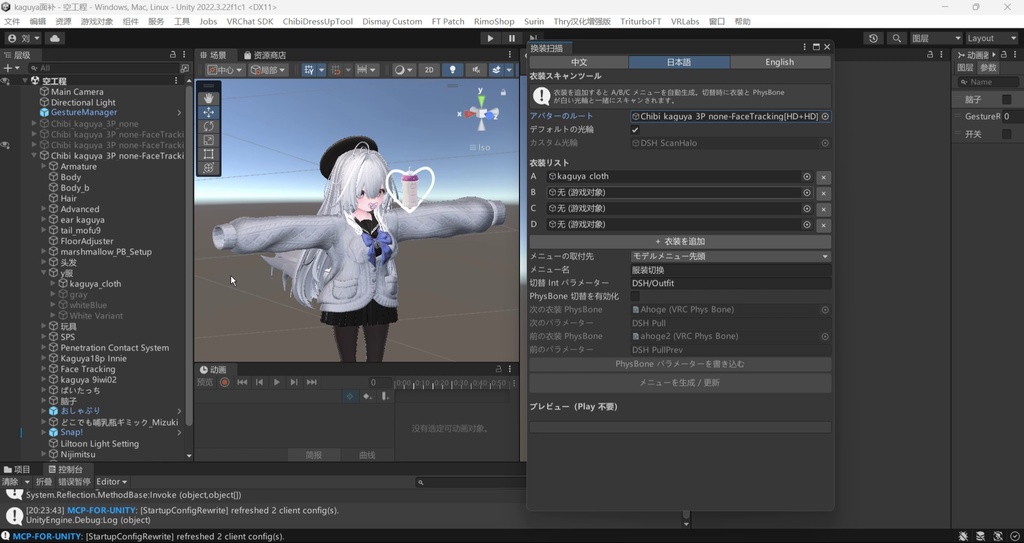Image resolution: width=1024 pixels, height=543 pixels.
Task: Open the 局部 local/global dropdown
Action: (268, 70)
